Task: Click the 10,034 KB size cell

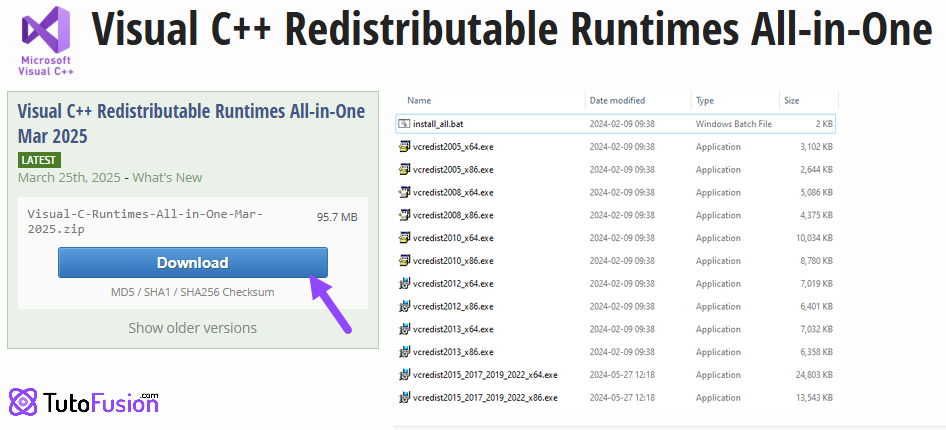Action: (x=814, y=238)
